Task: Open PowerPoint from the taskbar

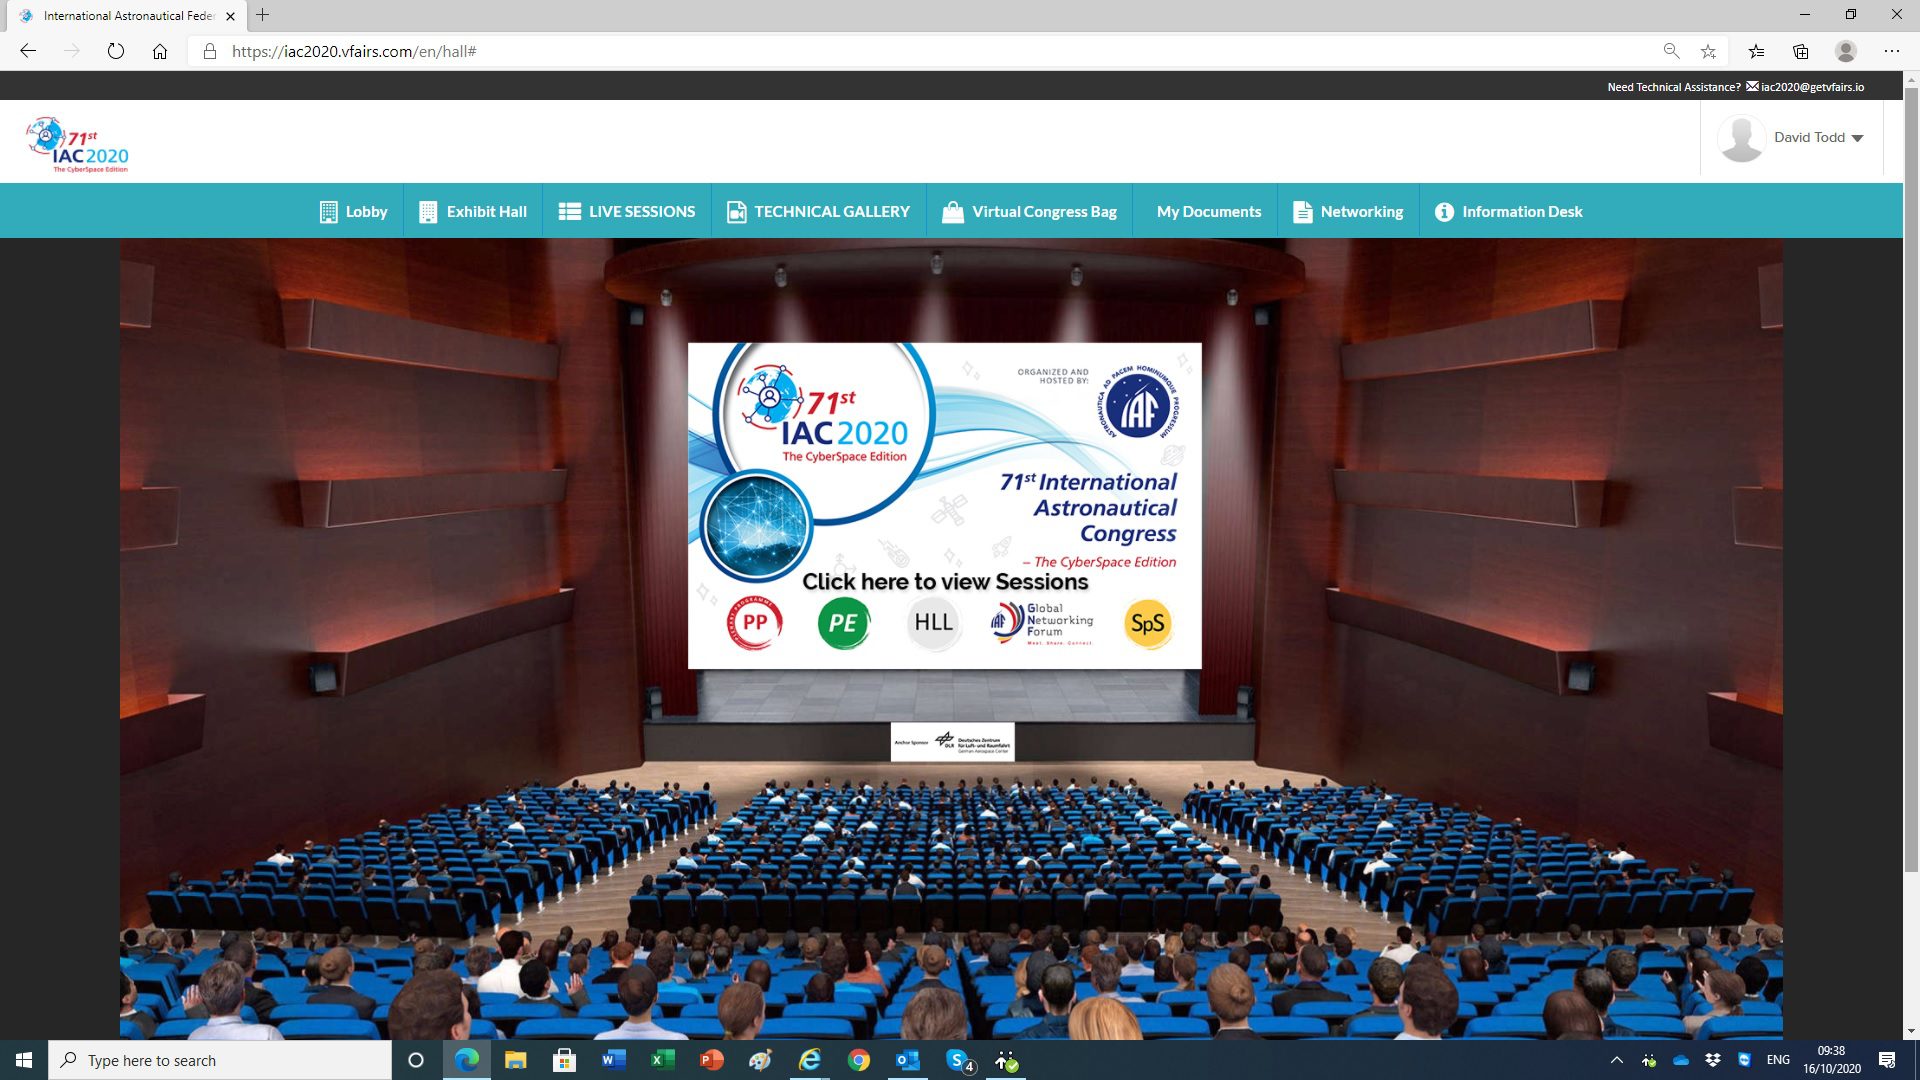Action: click(x=711, y=1060)
